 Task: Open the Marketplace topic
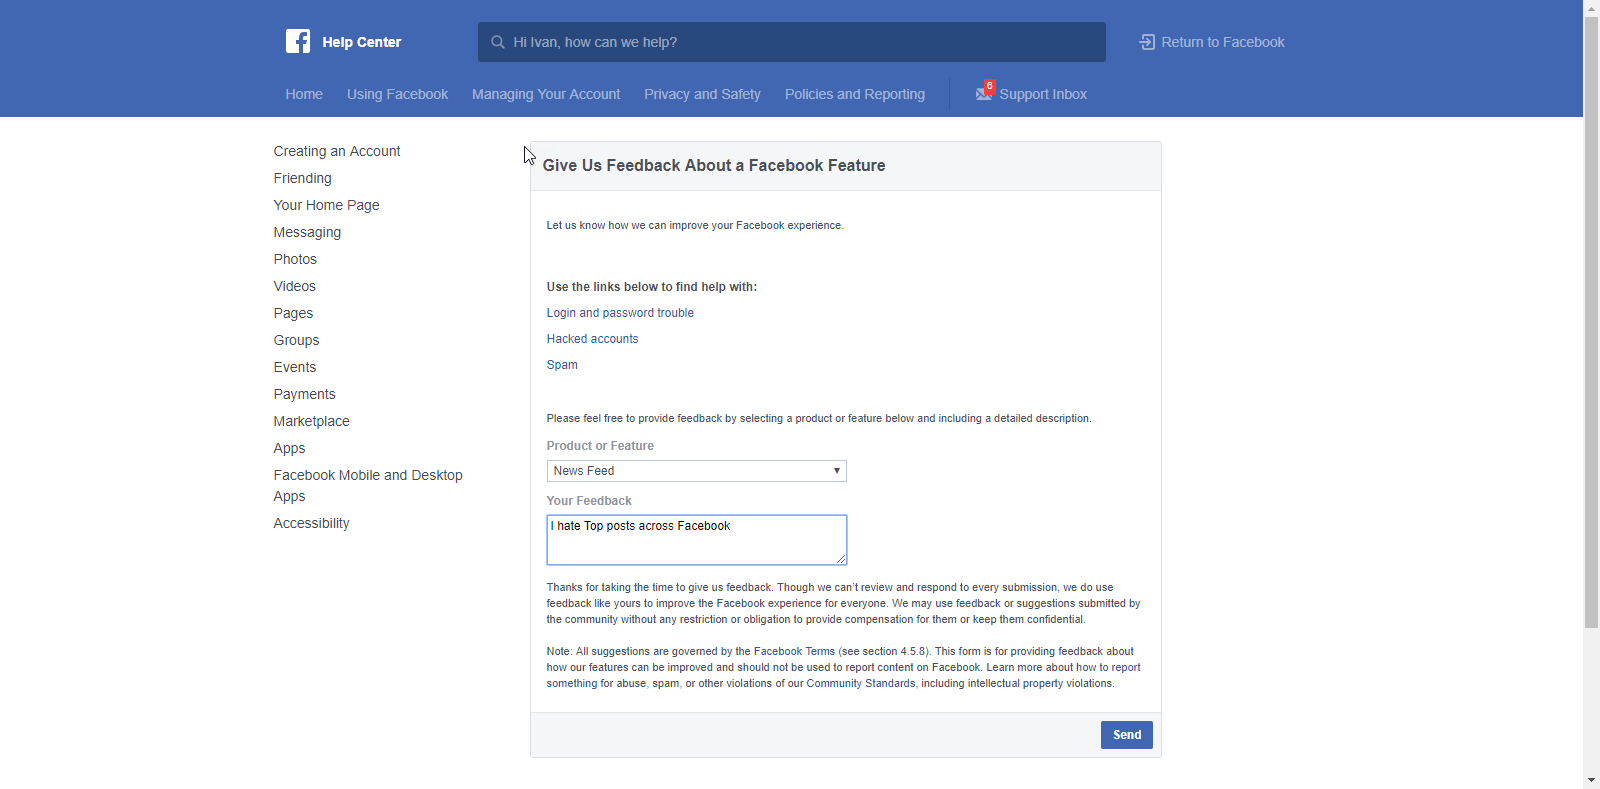pos(311,421)
